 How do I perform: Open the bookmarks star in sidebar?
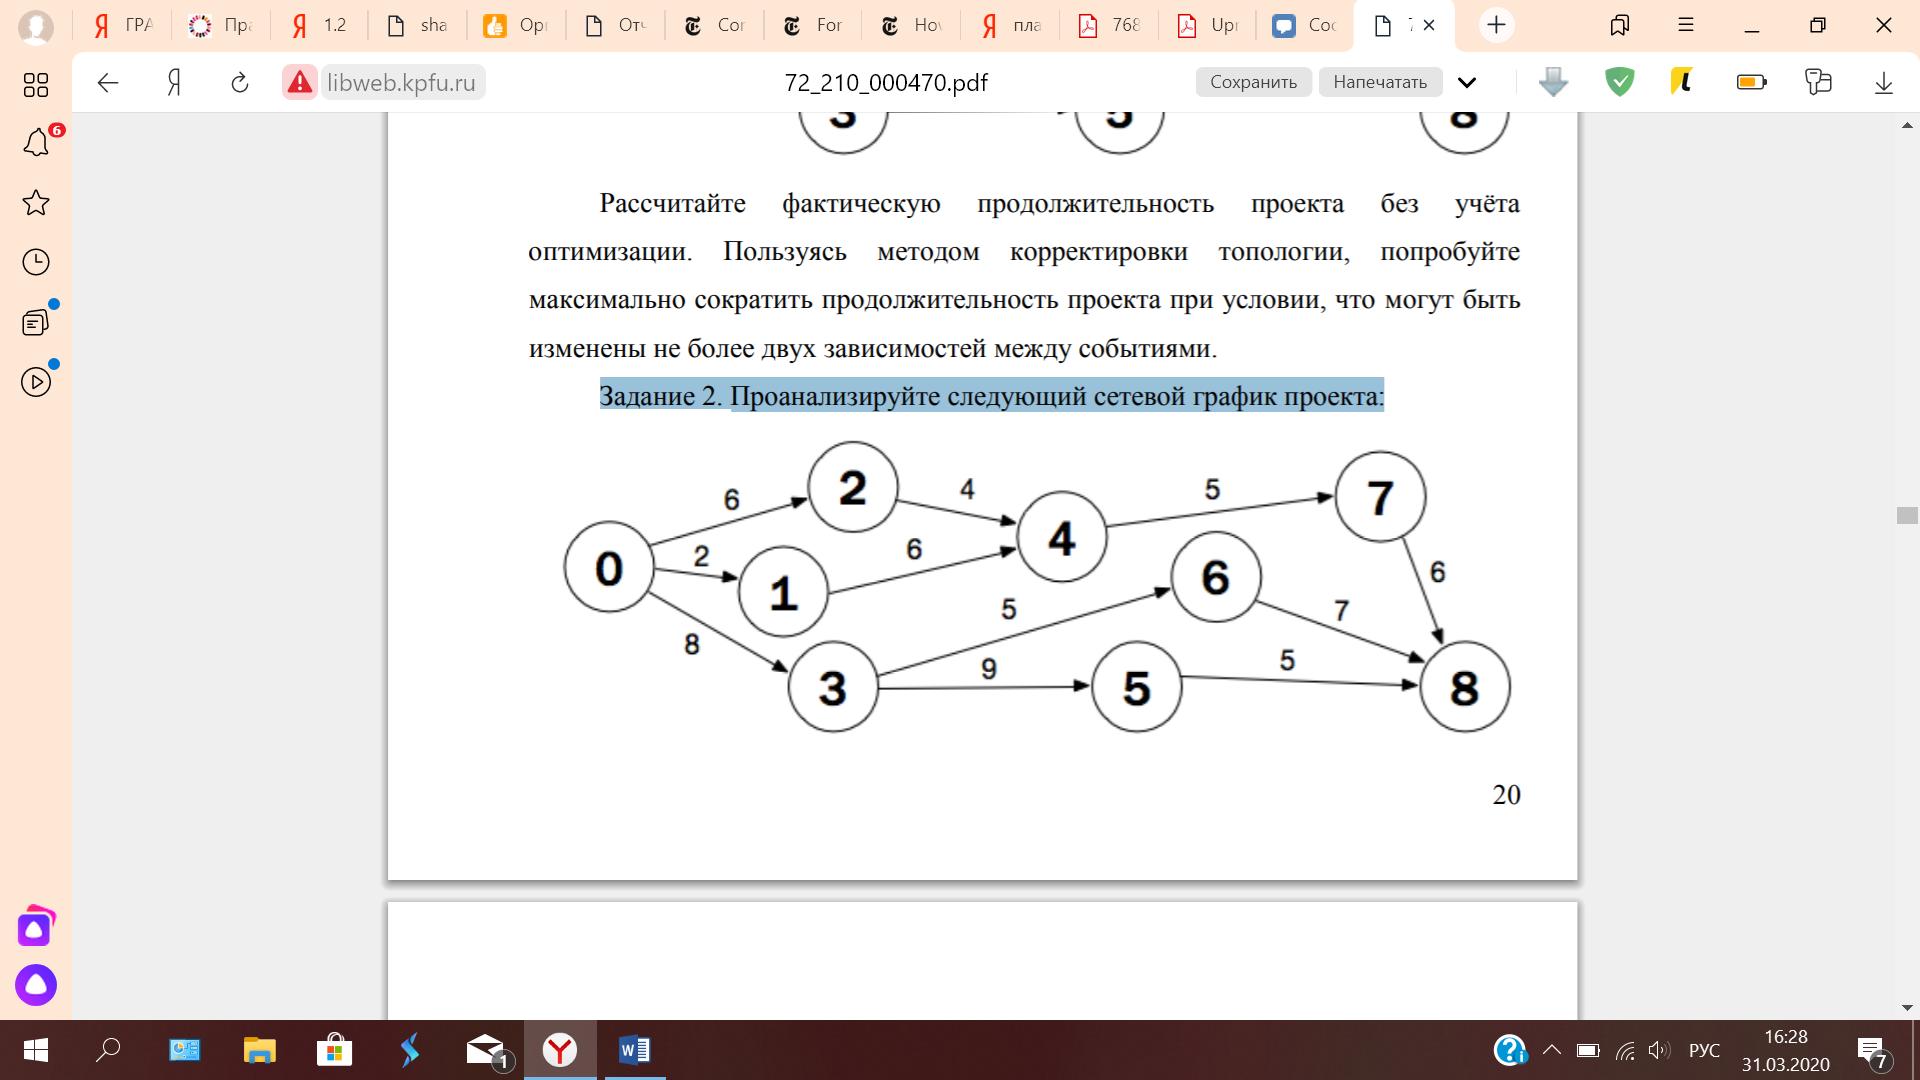pyautogui.click(x=36, y=203)
